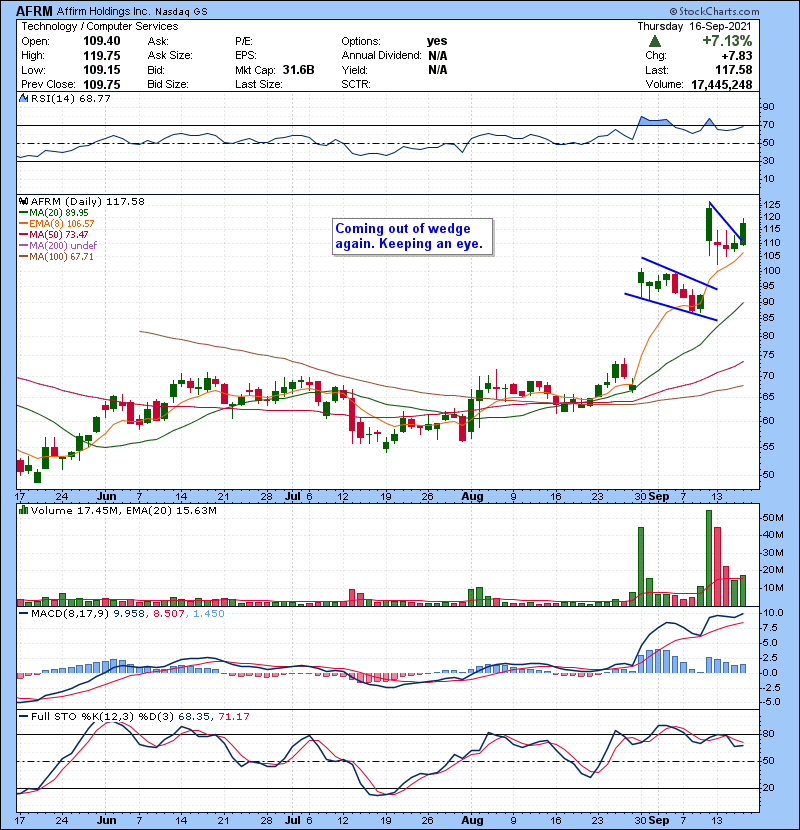800x830 pixels.
Task: Click the candlestick icon beside AFRM (Daily)
Action: 23,201
